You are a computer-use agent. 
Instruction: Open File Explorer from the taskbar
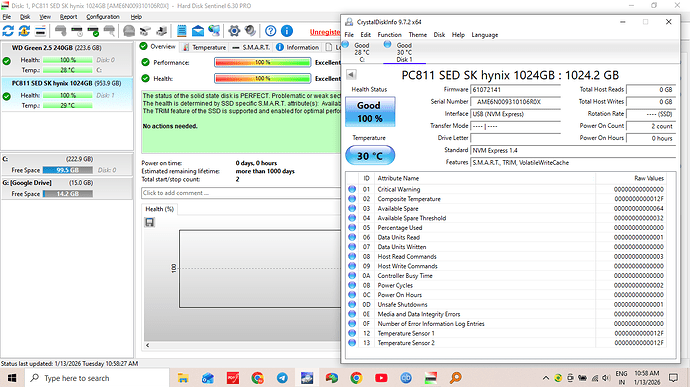tap(183, 378)
